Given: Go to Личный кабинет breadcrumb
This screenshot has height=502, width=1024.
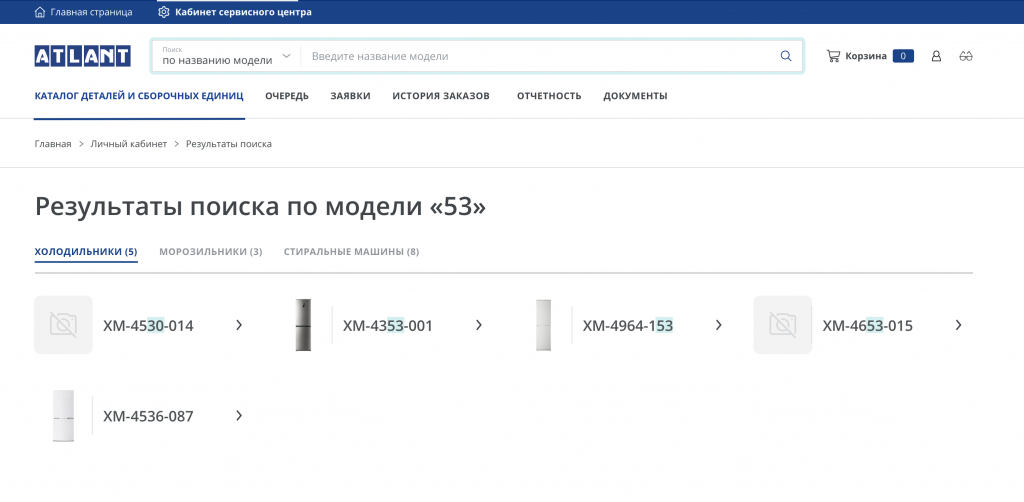Looking at the screenshot, I should [129, 144].
